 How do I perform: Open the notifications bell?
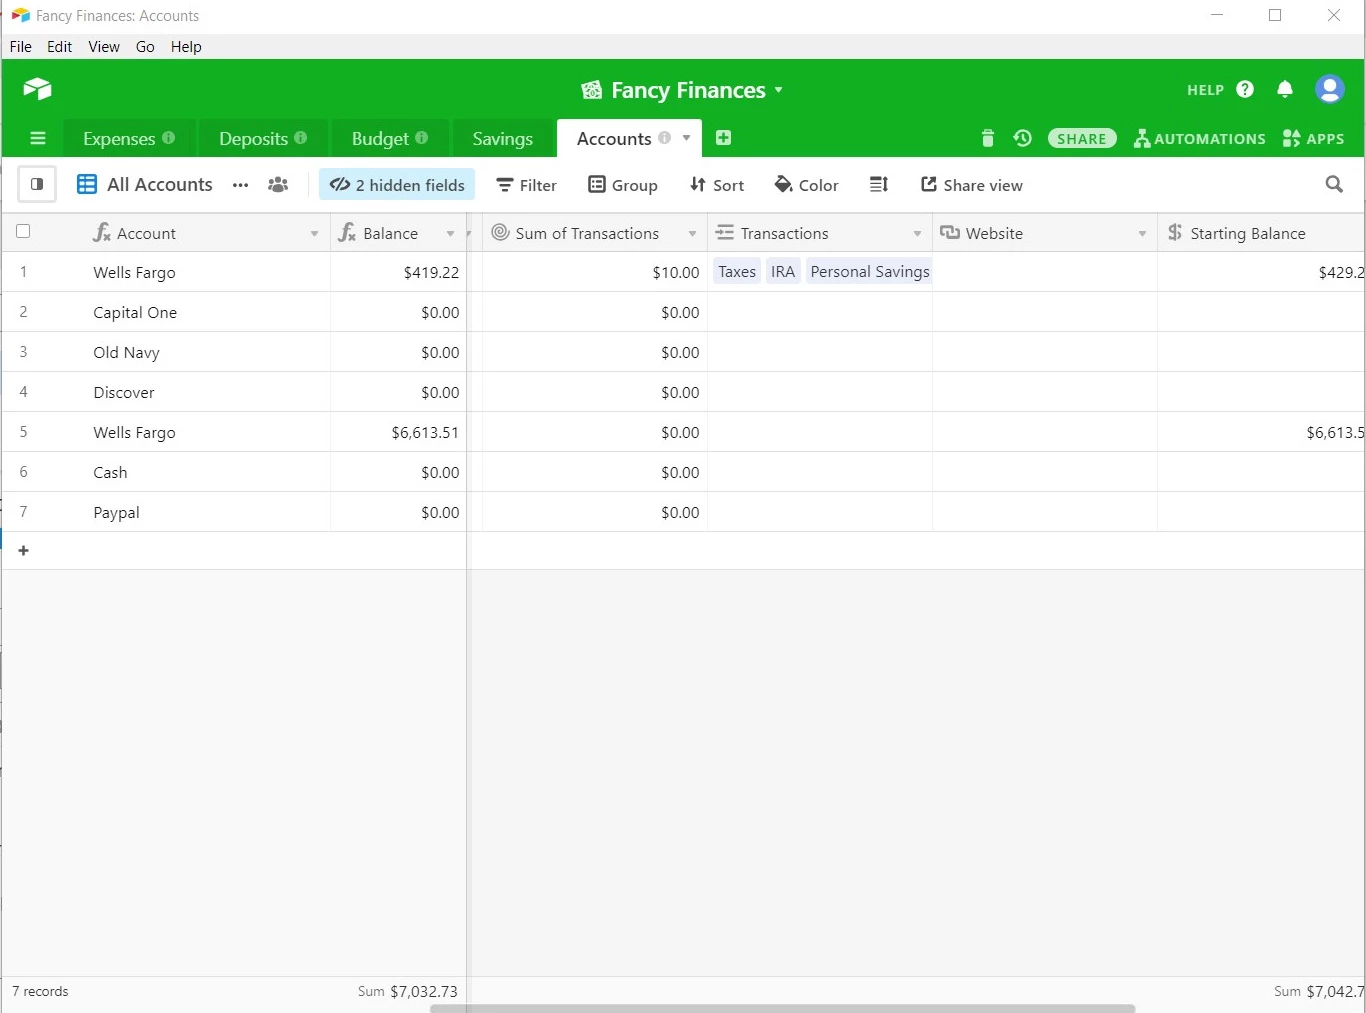1285,89
